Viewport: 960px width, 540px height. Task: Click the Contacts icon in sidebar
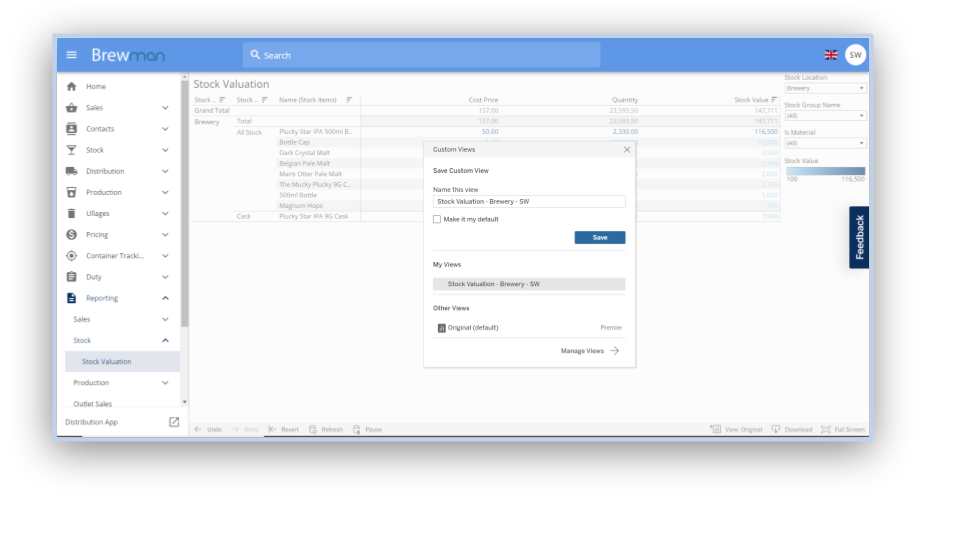[x=72, y=129]
